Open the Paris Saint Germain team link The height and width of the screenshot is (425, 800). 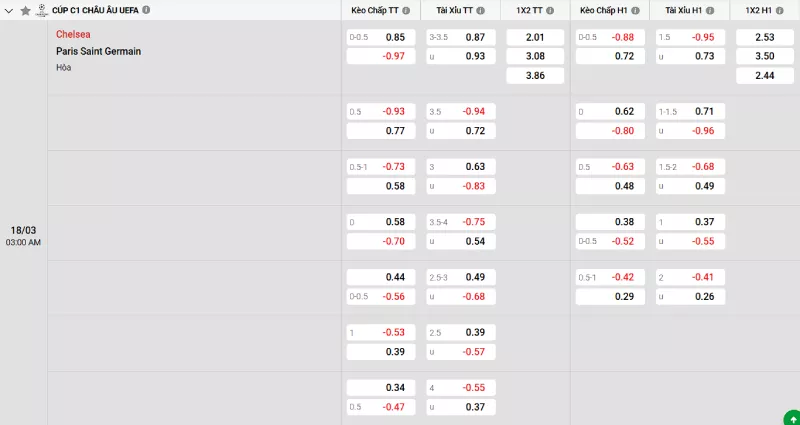click(98, 51)
